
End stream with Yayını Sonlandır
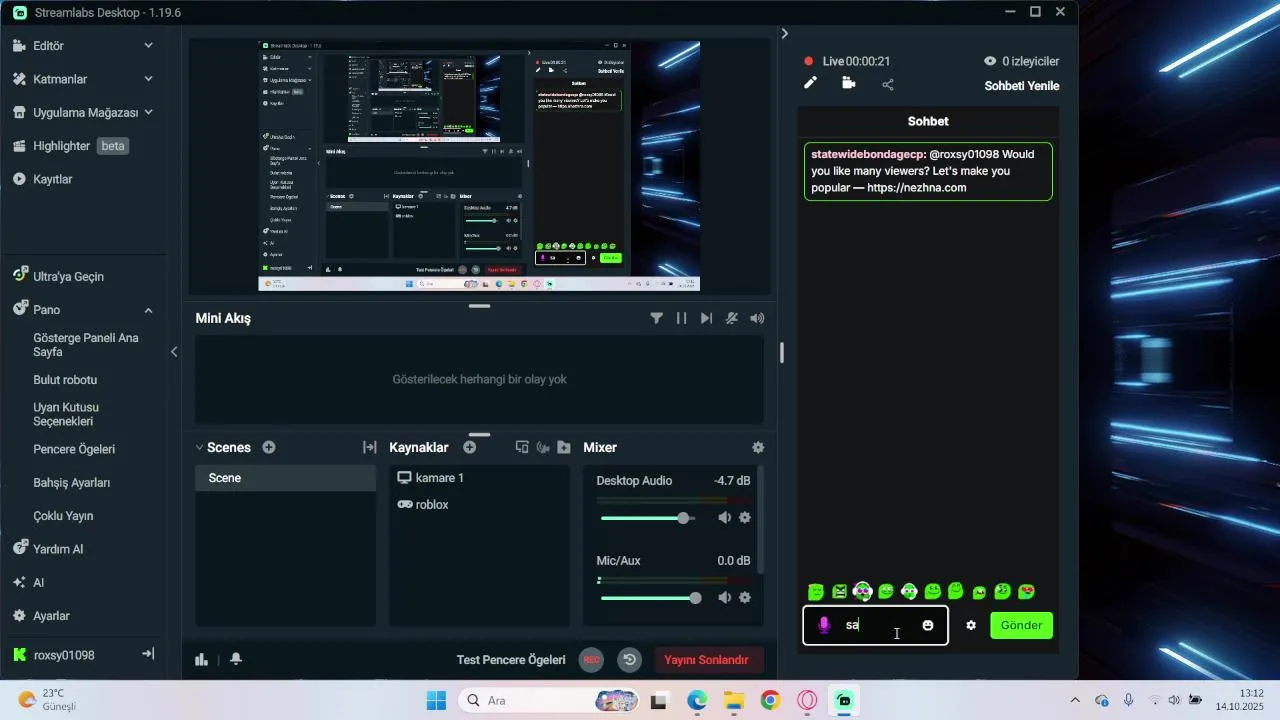click(x=707, y=660)
